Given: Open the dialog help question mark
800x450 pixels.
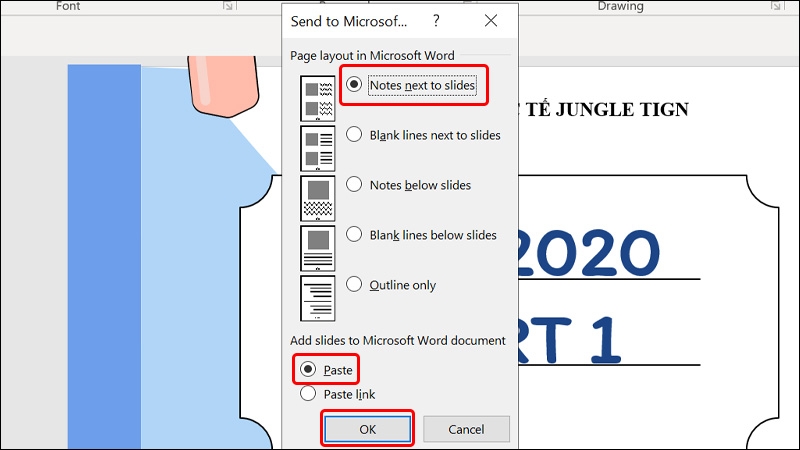Looking at the screenshot, I should point(436,20).
